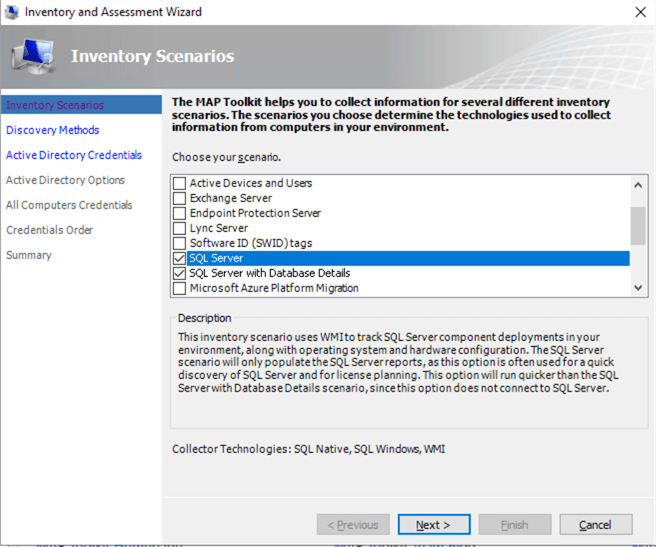Viewport: 656px width, 547px height.
Task: Check the Active Devices and Users checkbox
Action: [179, 183]
